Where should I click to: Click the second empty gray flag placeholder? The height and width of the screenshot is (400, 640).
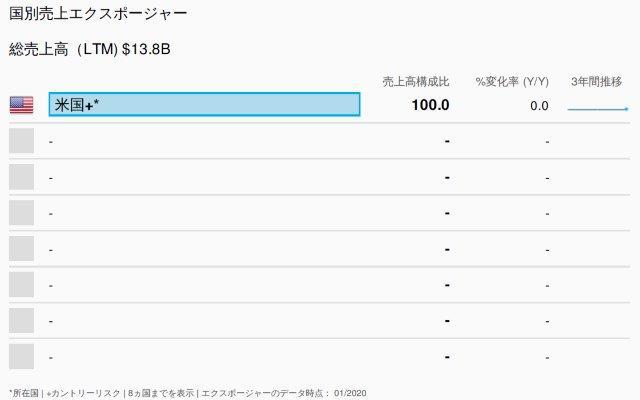pos(21,177)
